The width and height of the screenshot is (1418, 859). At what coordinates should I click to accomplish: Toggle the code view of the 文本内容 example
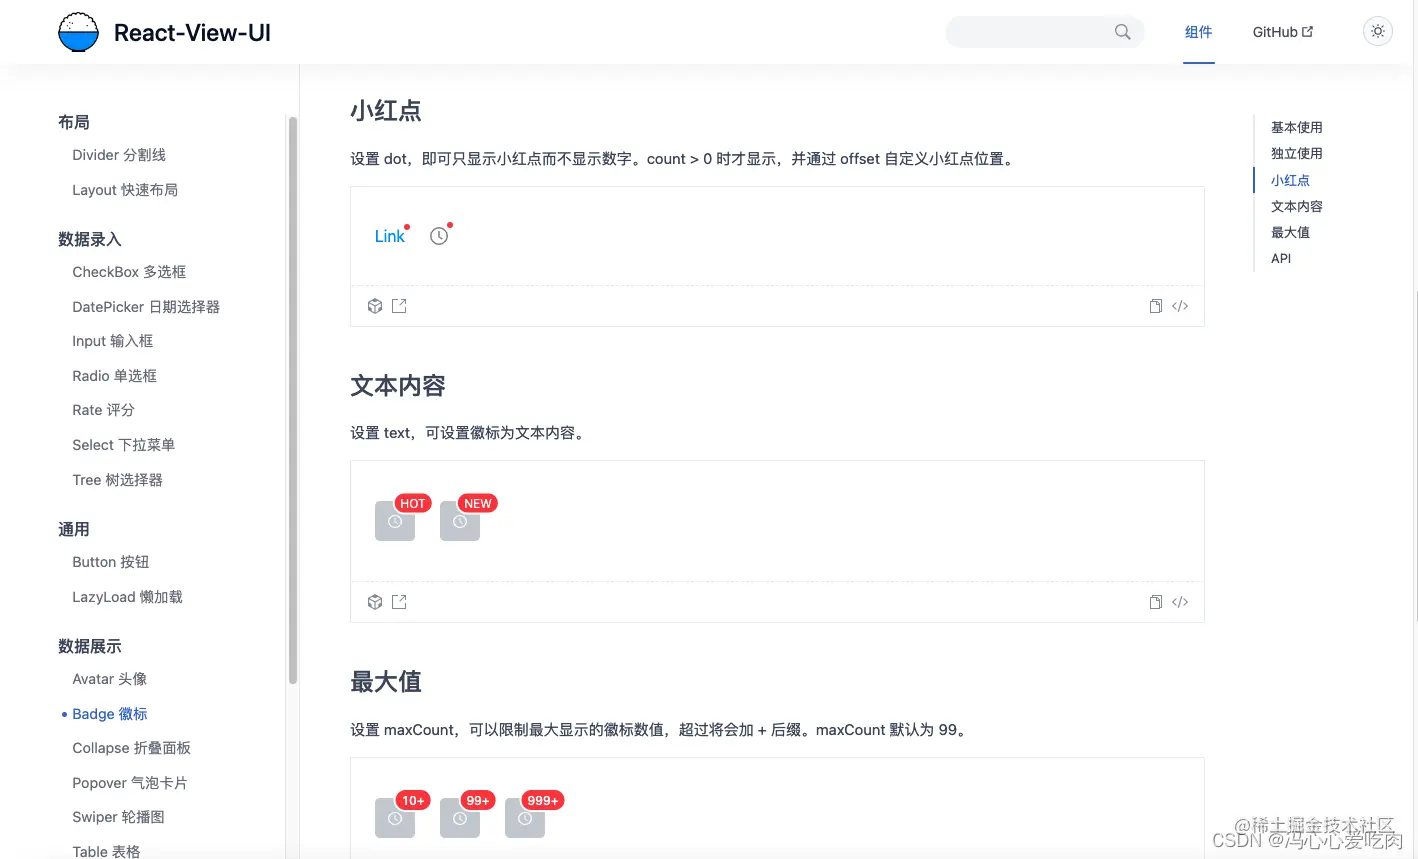pyautogui.click(x=1180, y=601)
